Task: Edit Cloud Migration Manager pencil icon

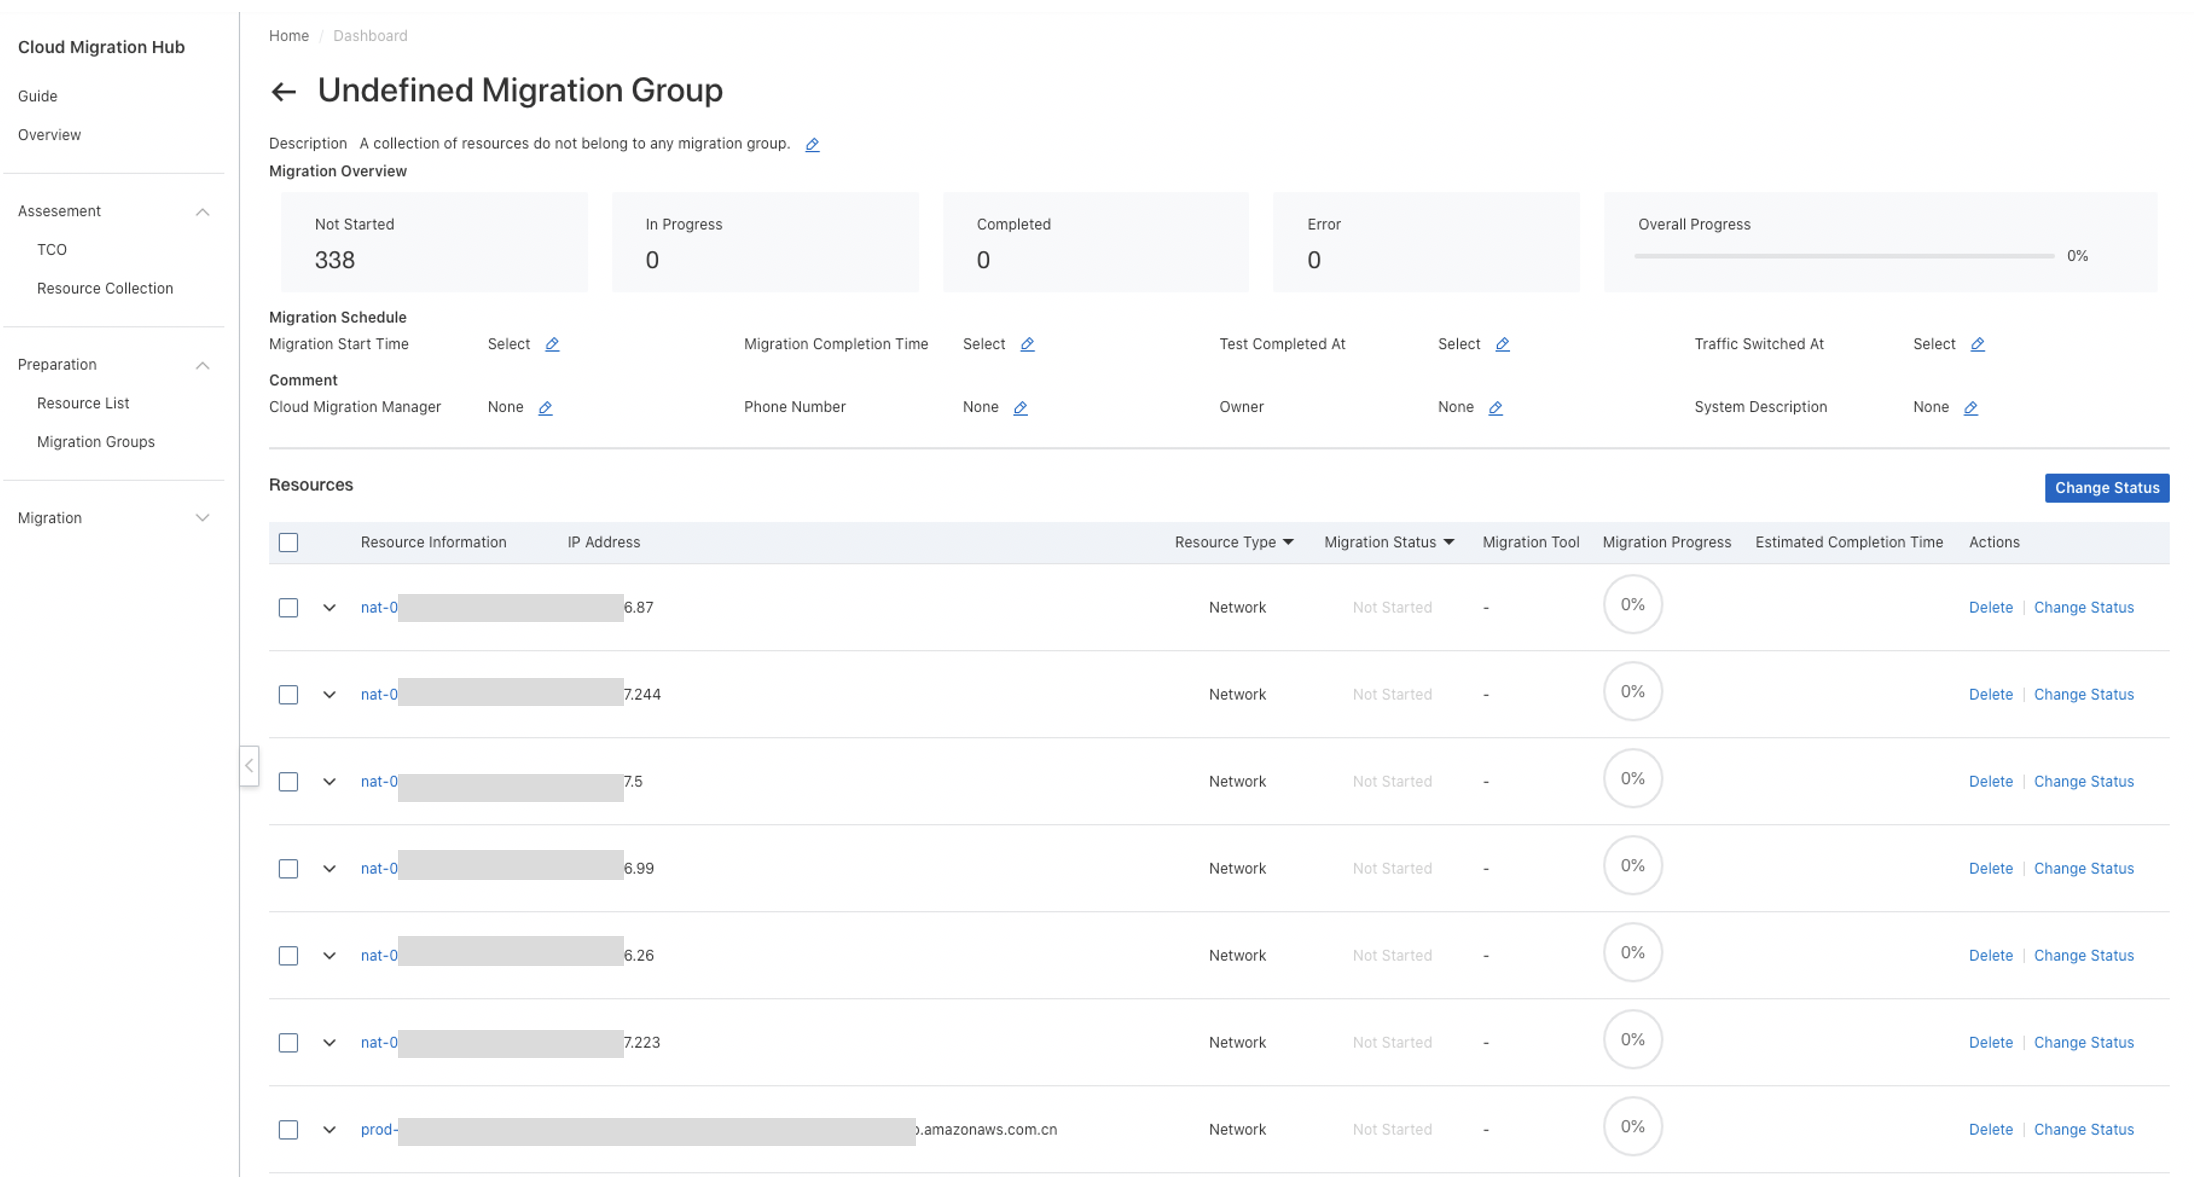Action: (x=545, y=408)
